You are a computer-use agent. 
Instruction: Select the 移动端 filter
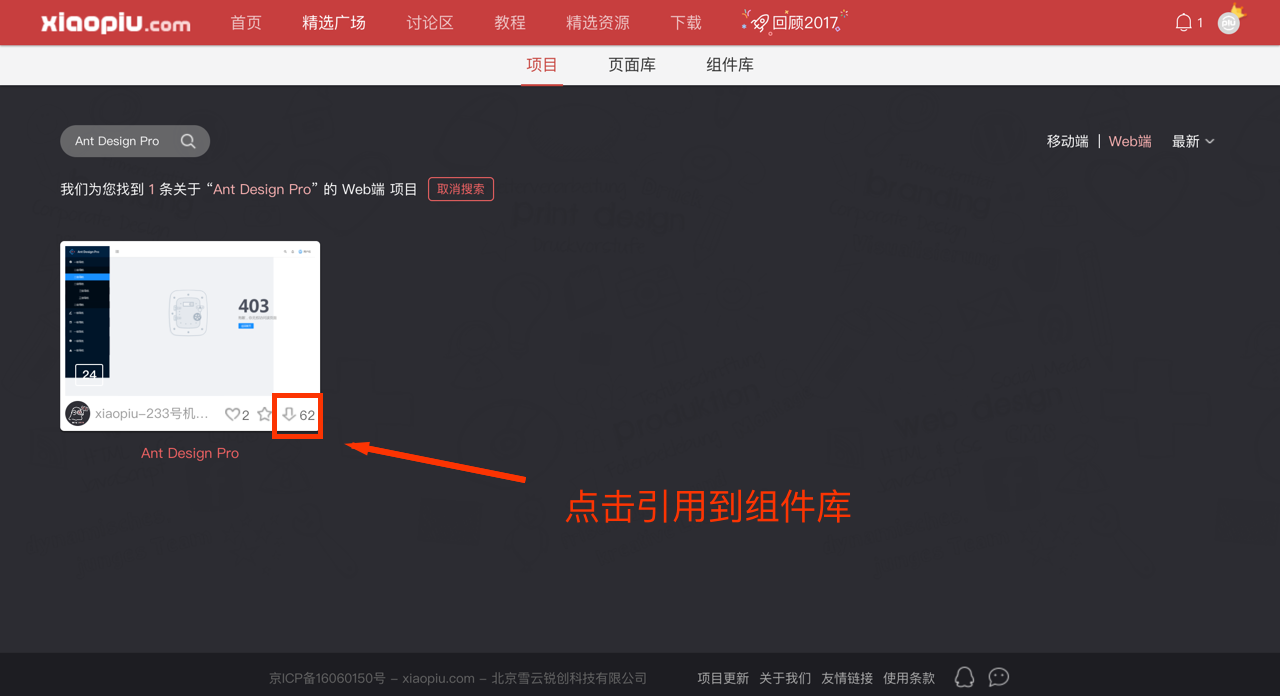tap(1068, 141)
